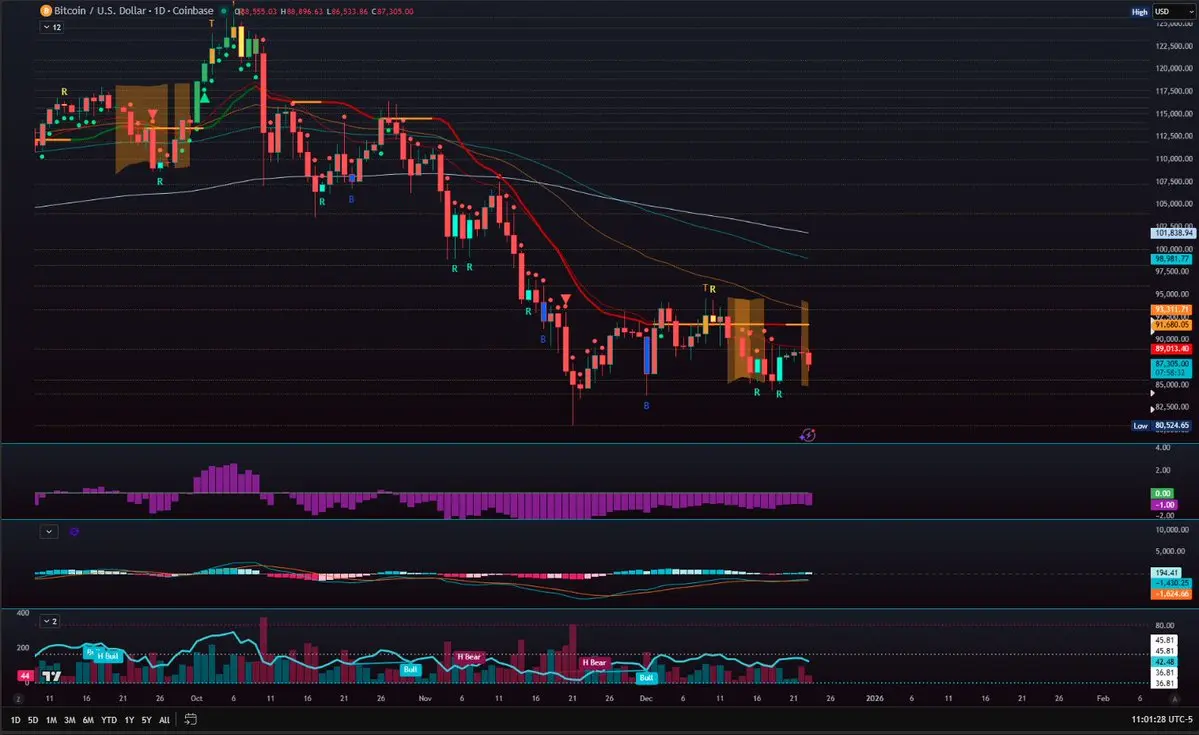Viewport: 1199px width, 735px height.
Task: Click the round timezone icon at the bottom-left corner of the time axis
Action: point(18,699)
